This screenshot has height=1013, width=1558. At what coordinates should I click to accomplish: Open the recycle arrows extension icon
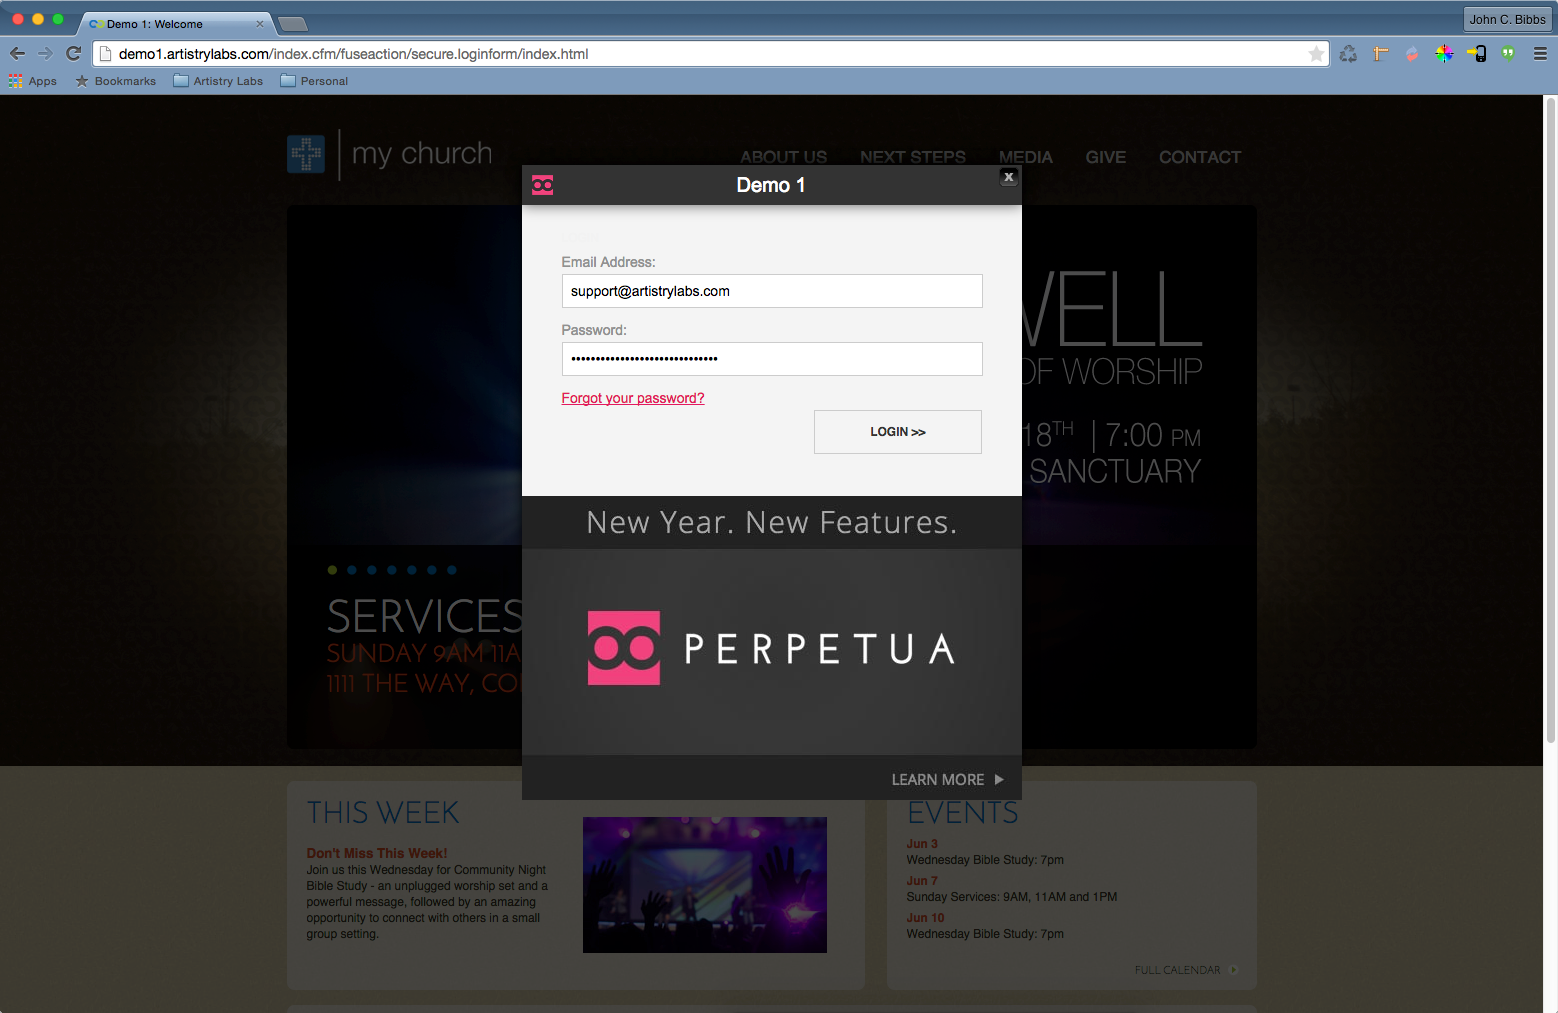(1348, 54)
